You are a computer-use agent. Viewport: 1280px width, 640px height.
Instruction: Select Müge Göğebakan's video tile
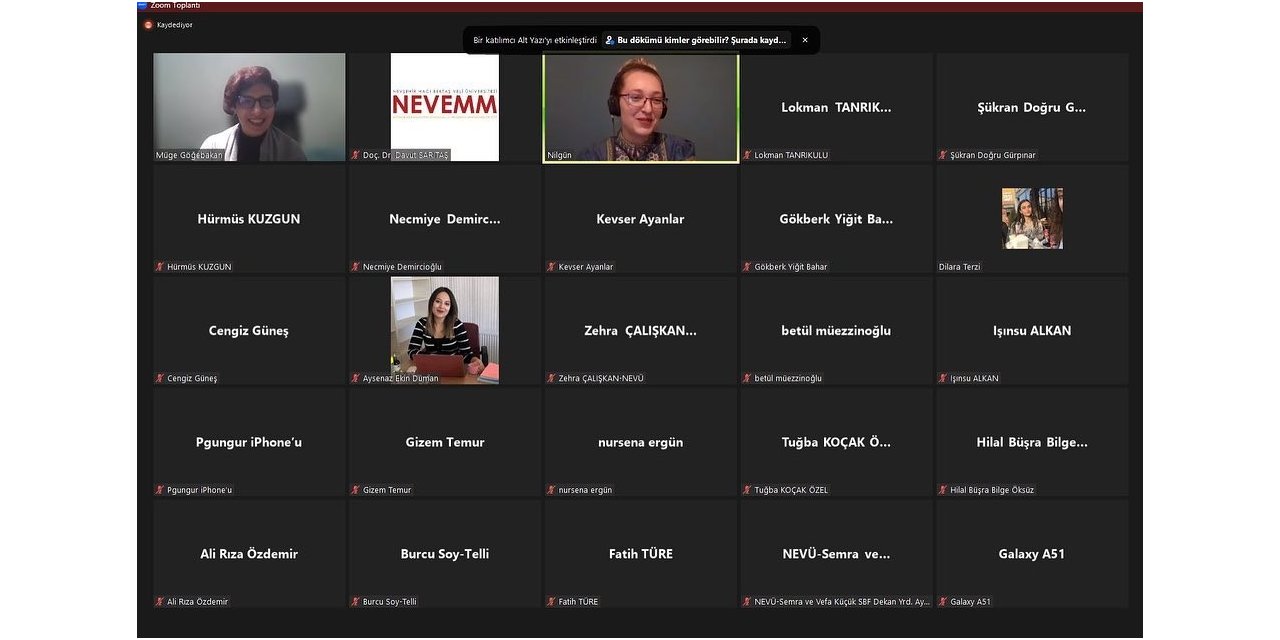(x=249, y=106)
